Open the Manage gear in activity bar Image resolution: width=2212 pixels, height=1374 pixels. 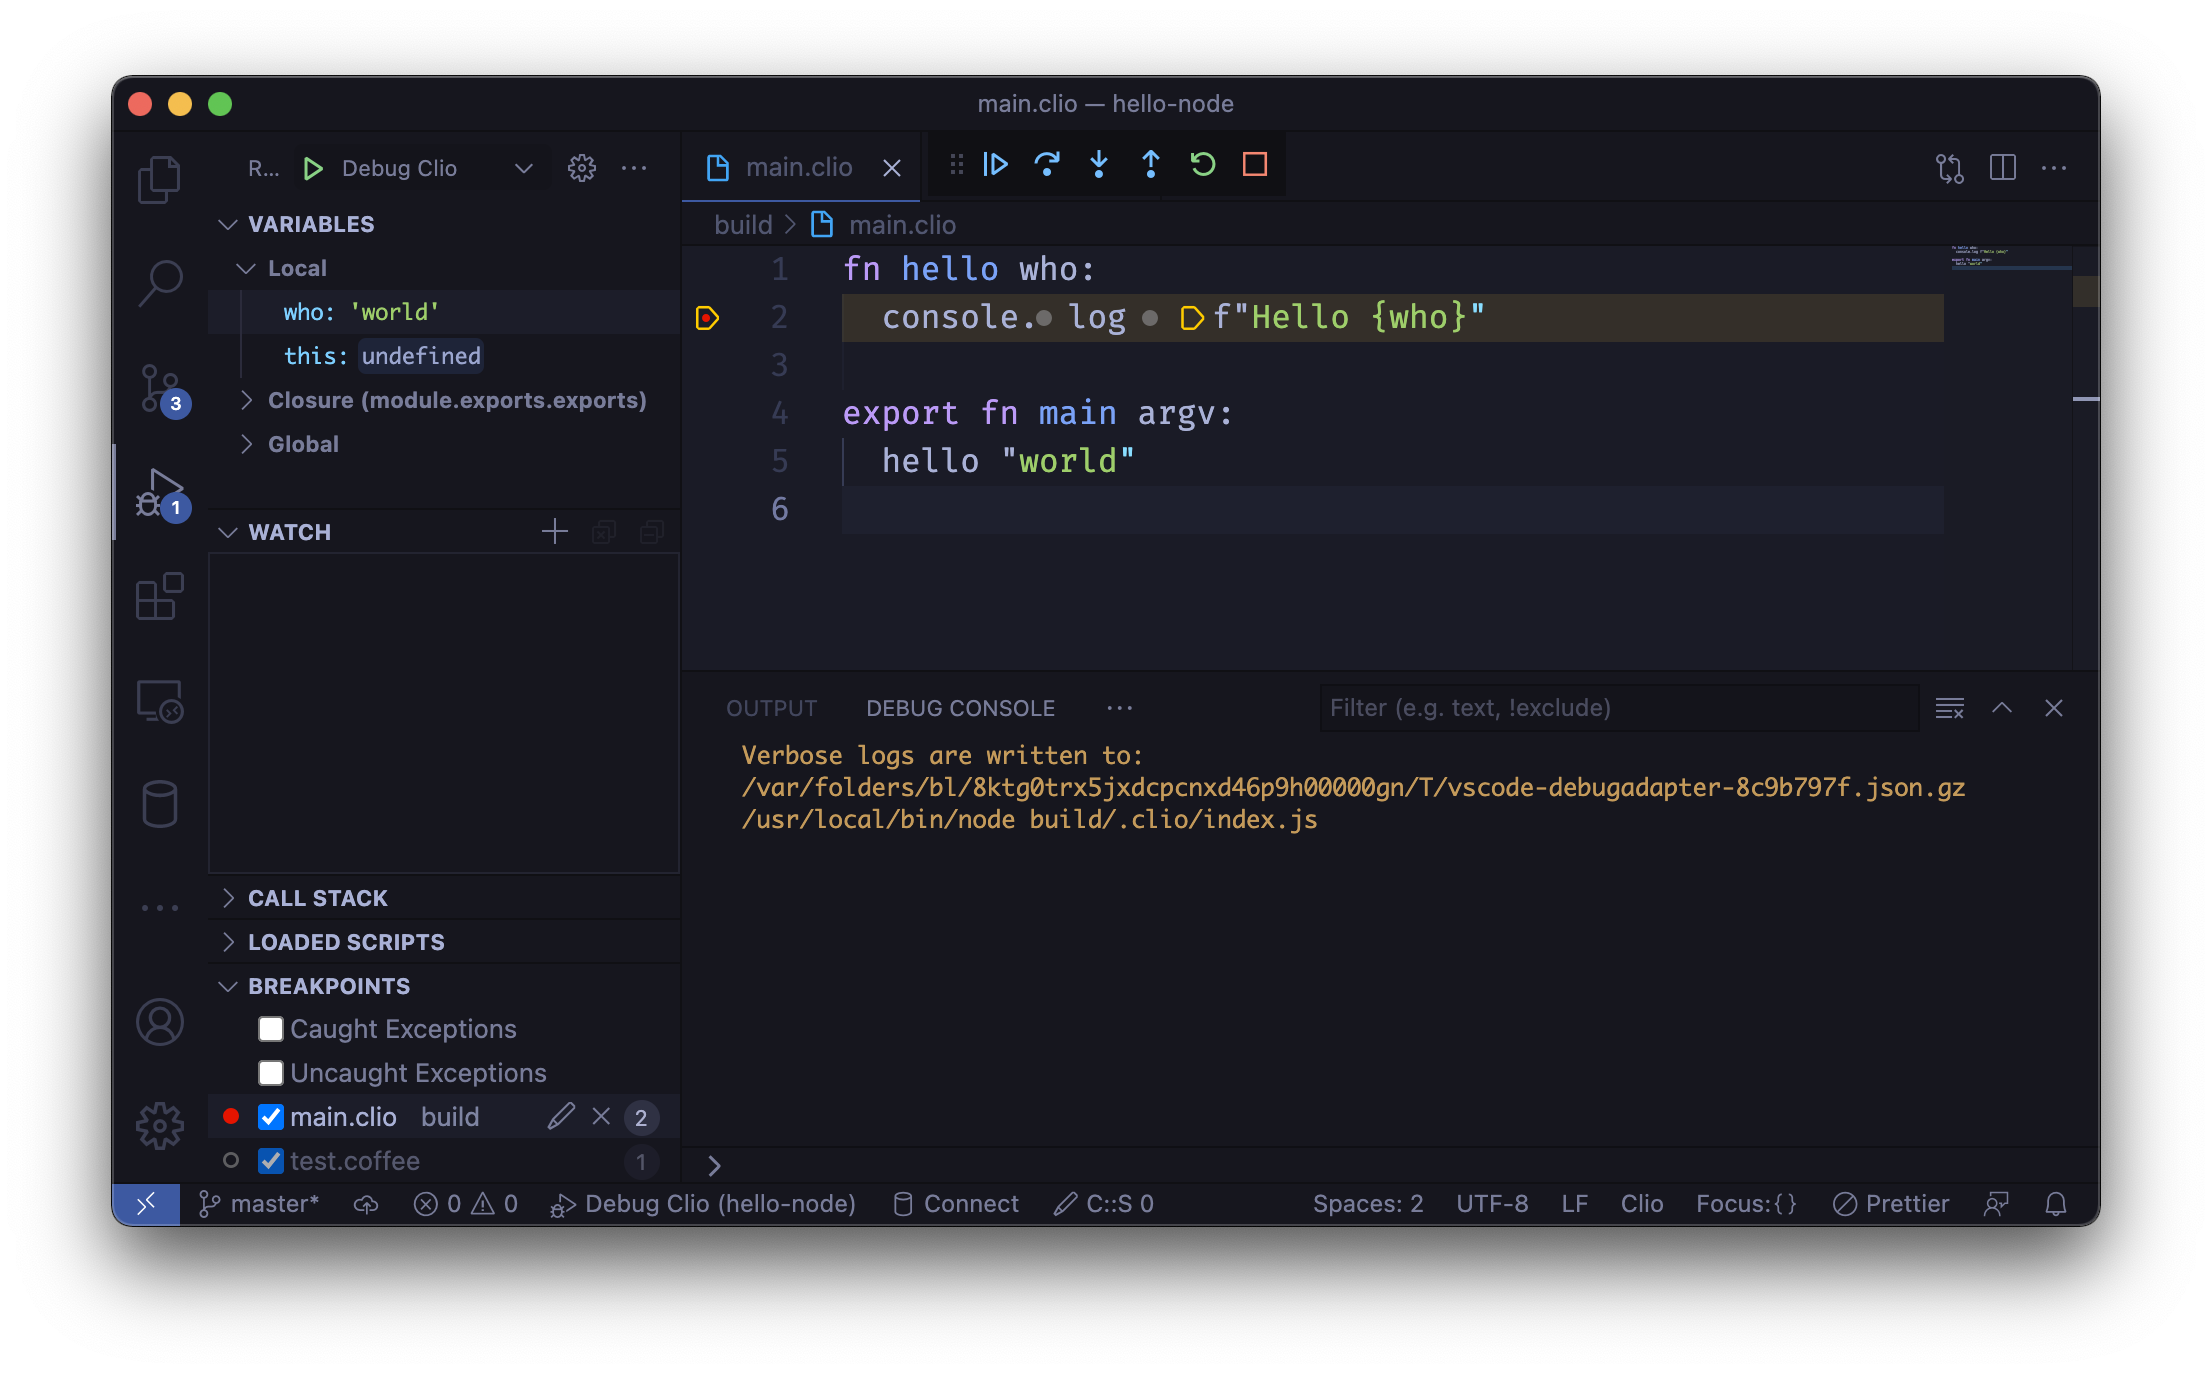pos(159,1126)
